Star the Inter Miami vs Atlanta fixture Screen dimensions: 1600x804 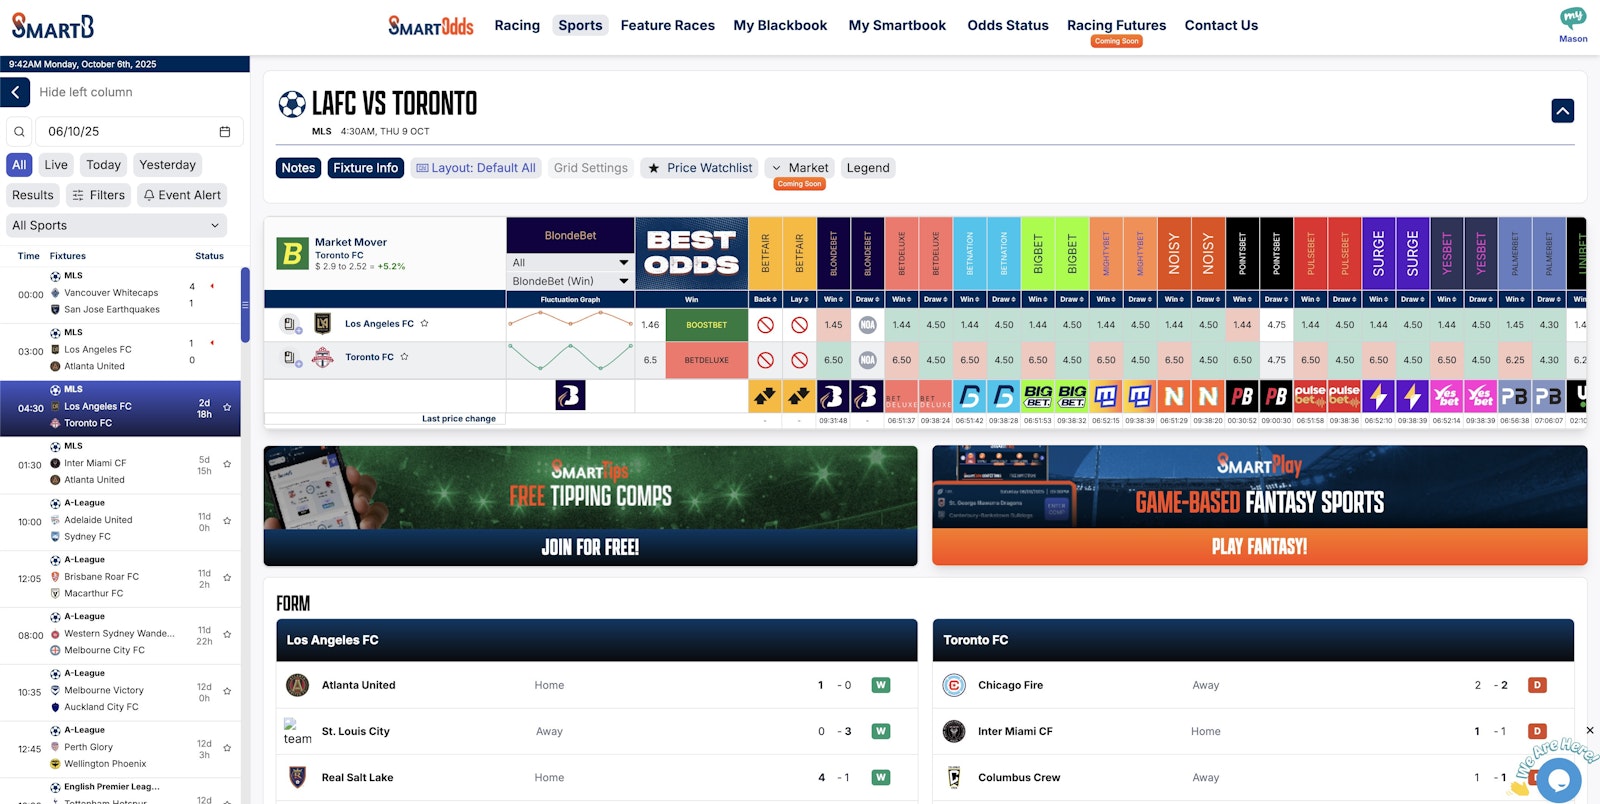pyautogui.click(x=227, y=464)
